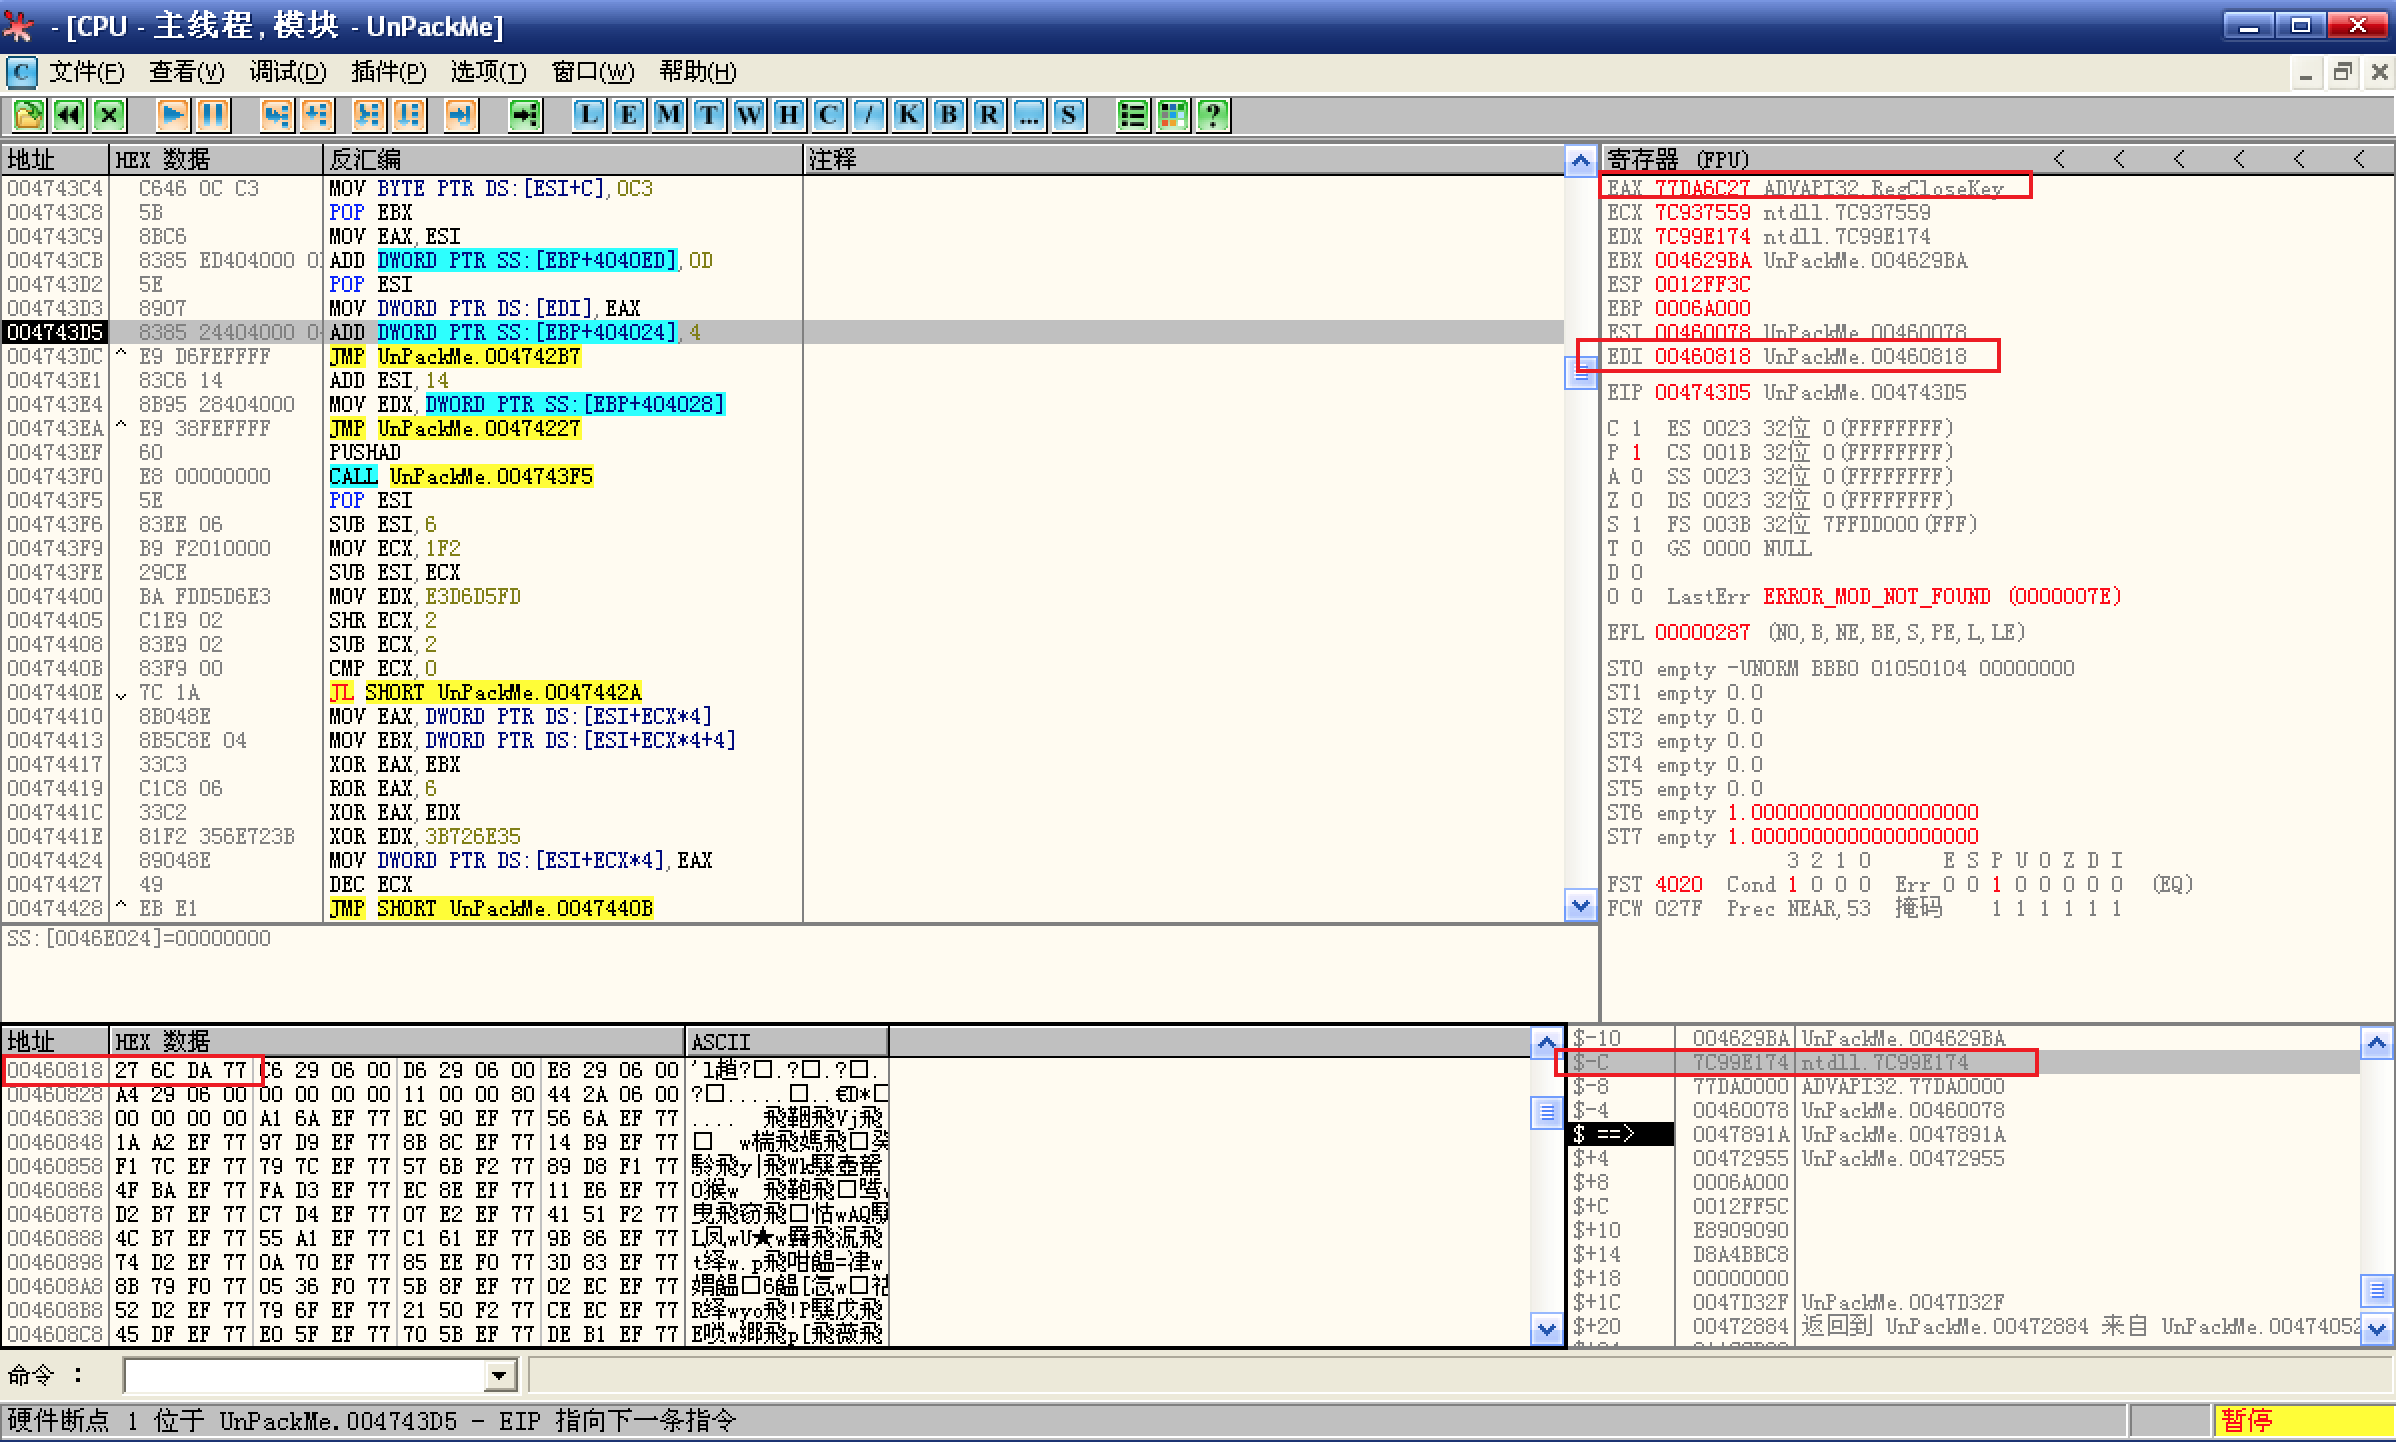Click the Run program play icon
This screenshot has height=1442, width=2396.
pyautogui.click(x=172, y=115)
